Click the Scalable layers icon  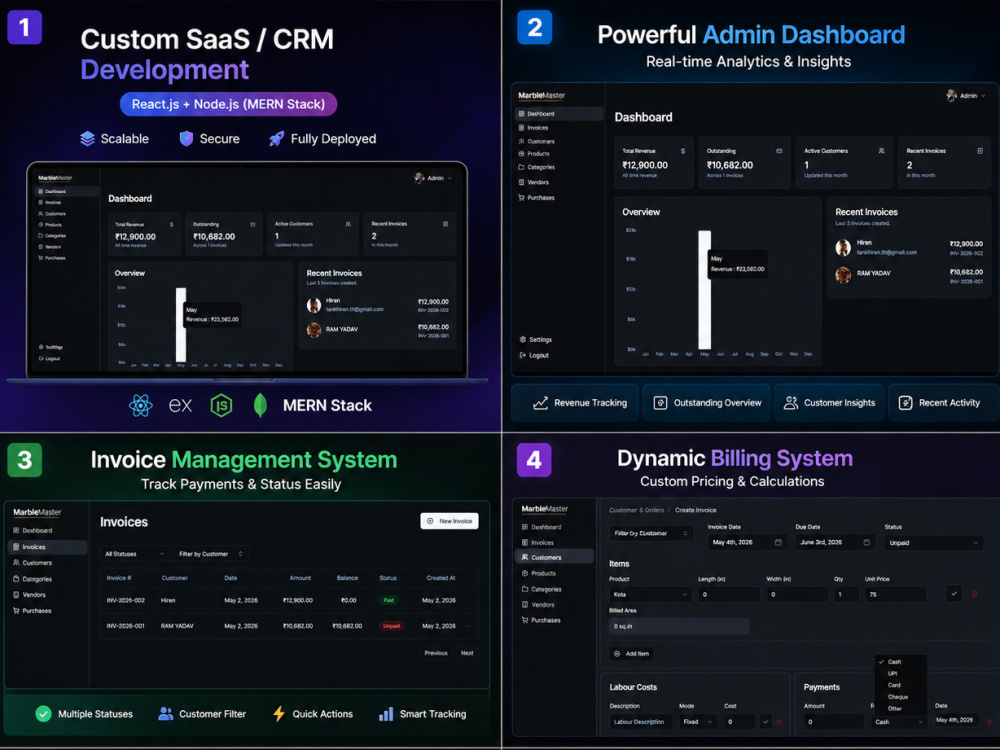[87, 138]
